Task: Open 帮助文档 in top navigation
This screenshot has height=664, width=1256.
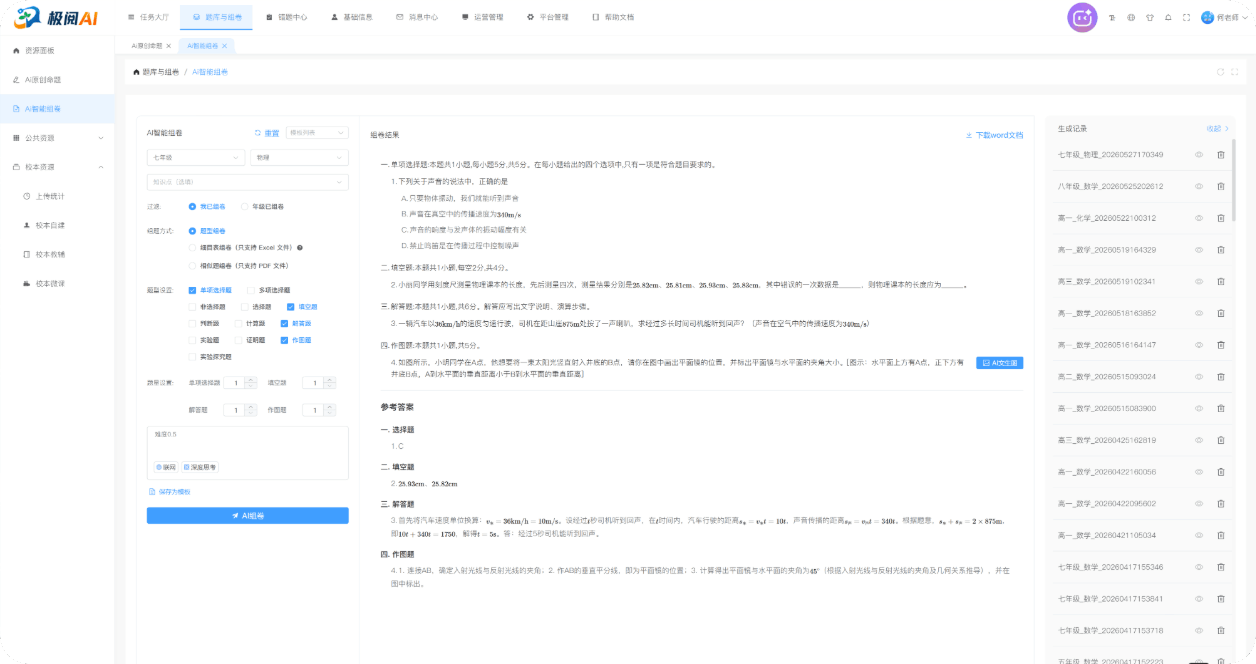Action: click(x=613, y=17)
